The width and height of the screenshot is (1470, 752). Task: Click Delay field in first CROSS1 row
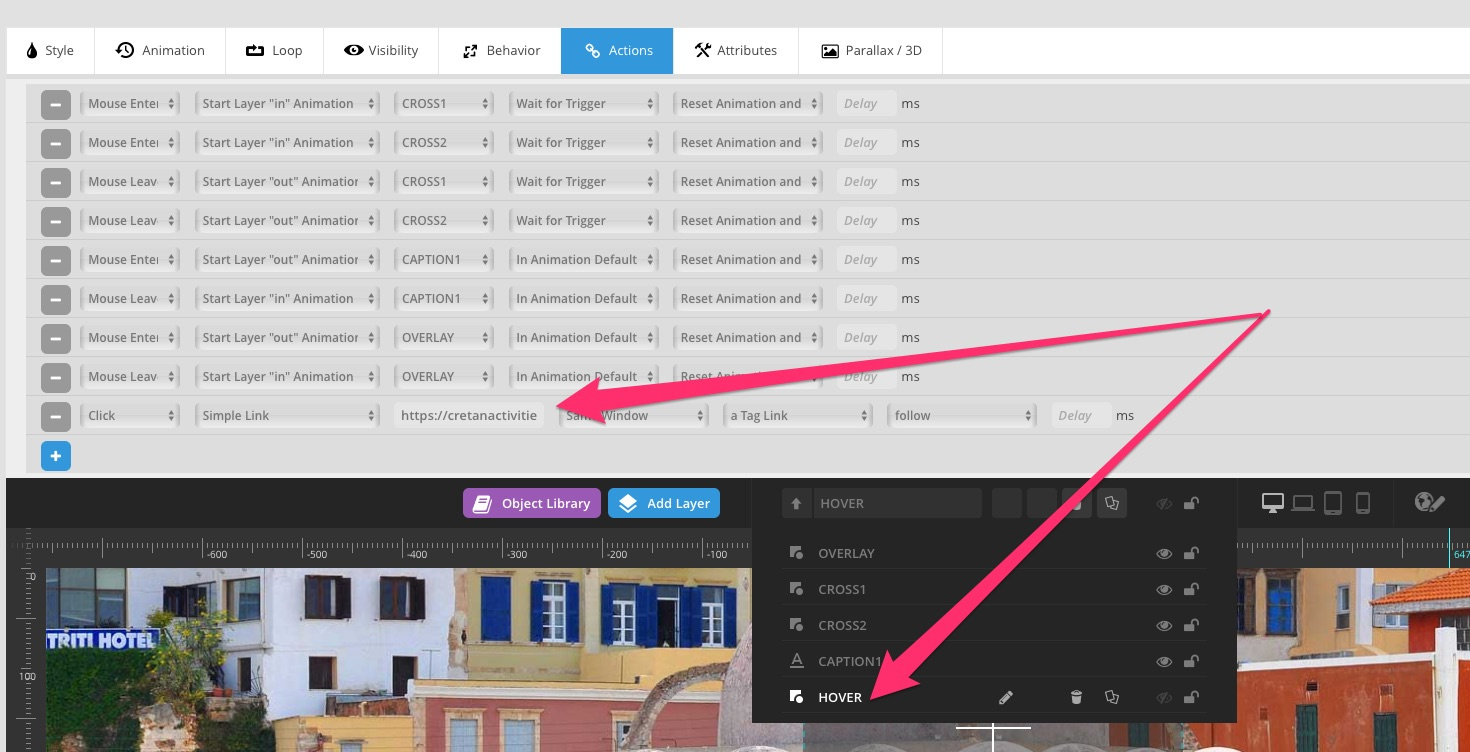pyautogui.click(x=867, y=104)
